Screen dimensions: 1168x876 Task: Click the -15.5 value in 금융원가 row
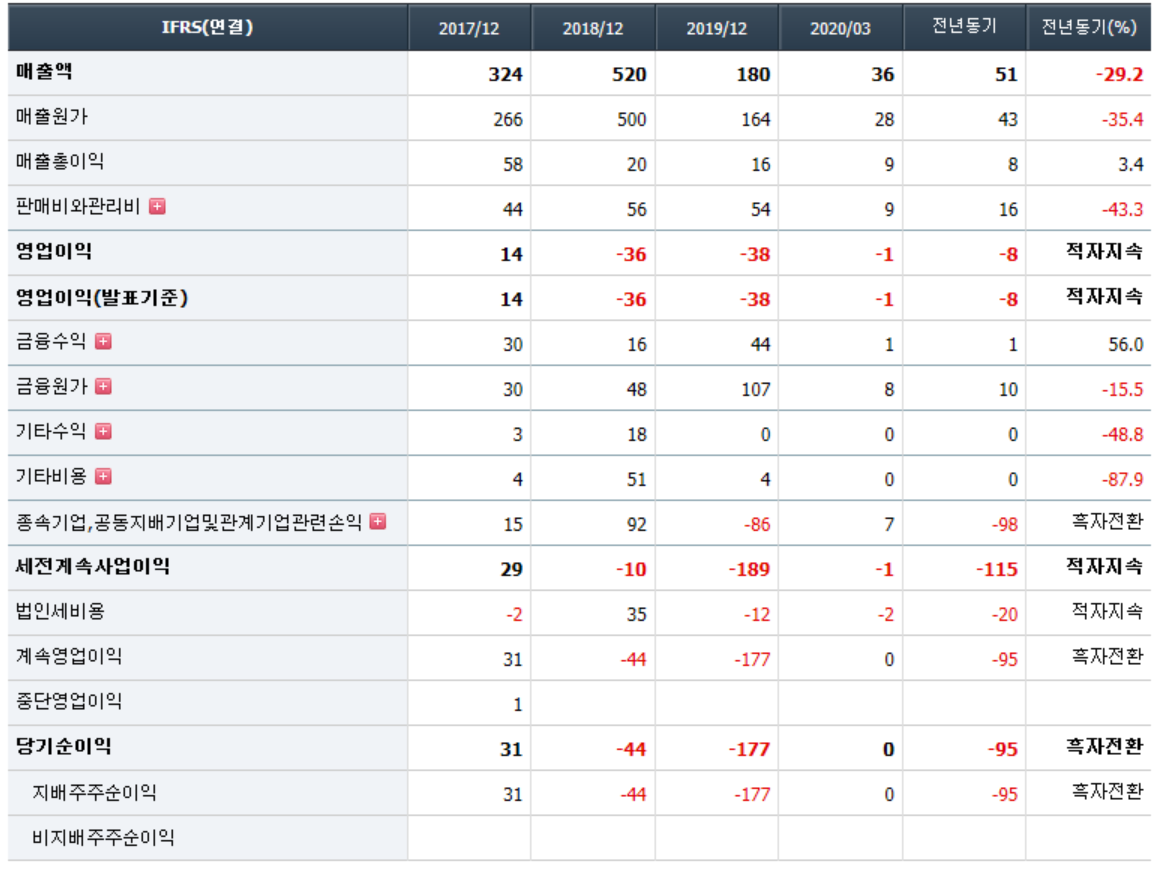point(1123,390)
